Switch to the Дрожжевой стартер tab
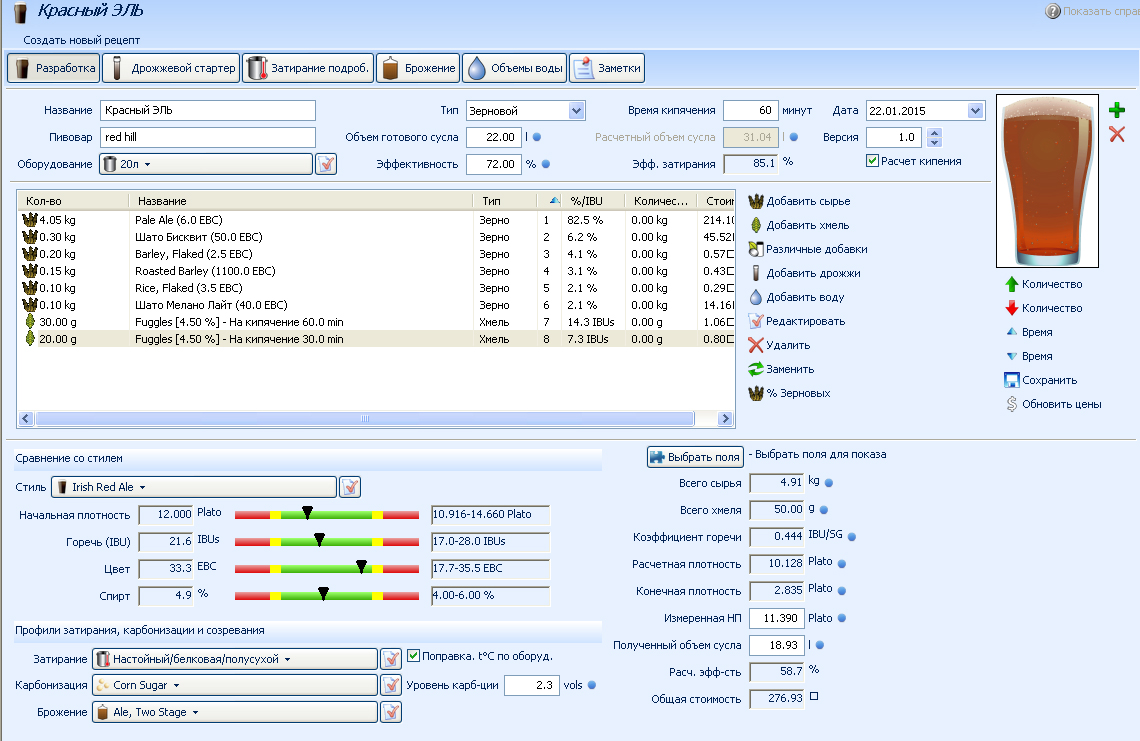This screenshot has height=741, width=1140. (171, 68)
